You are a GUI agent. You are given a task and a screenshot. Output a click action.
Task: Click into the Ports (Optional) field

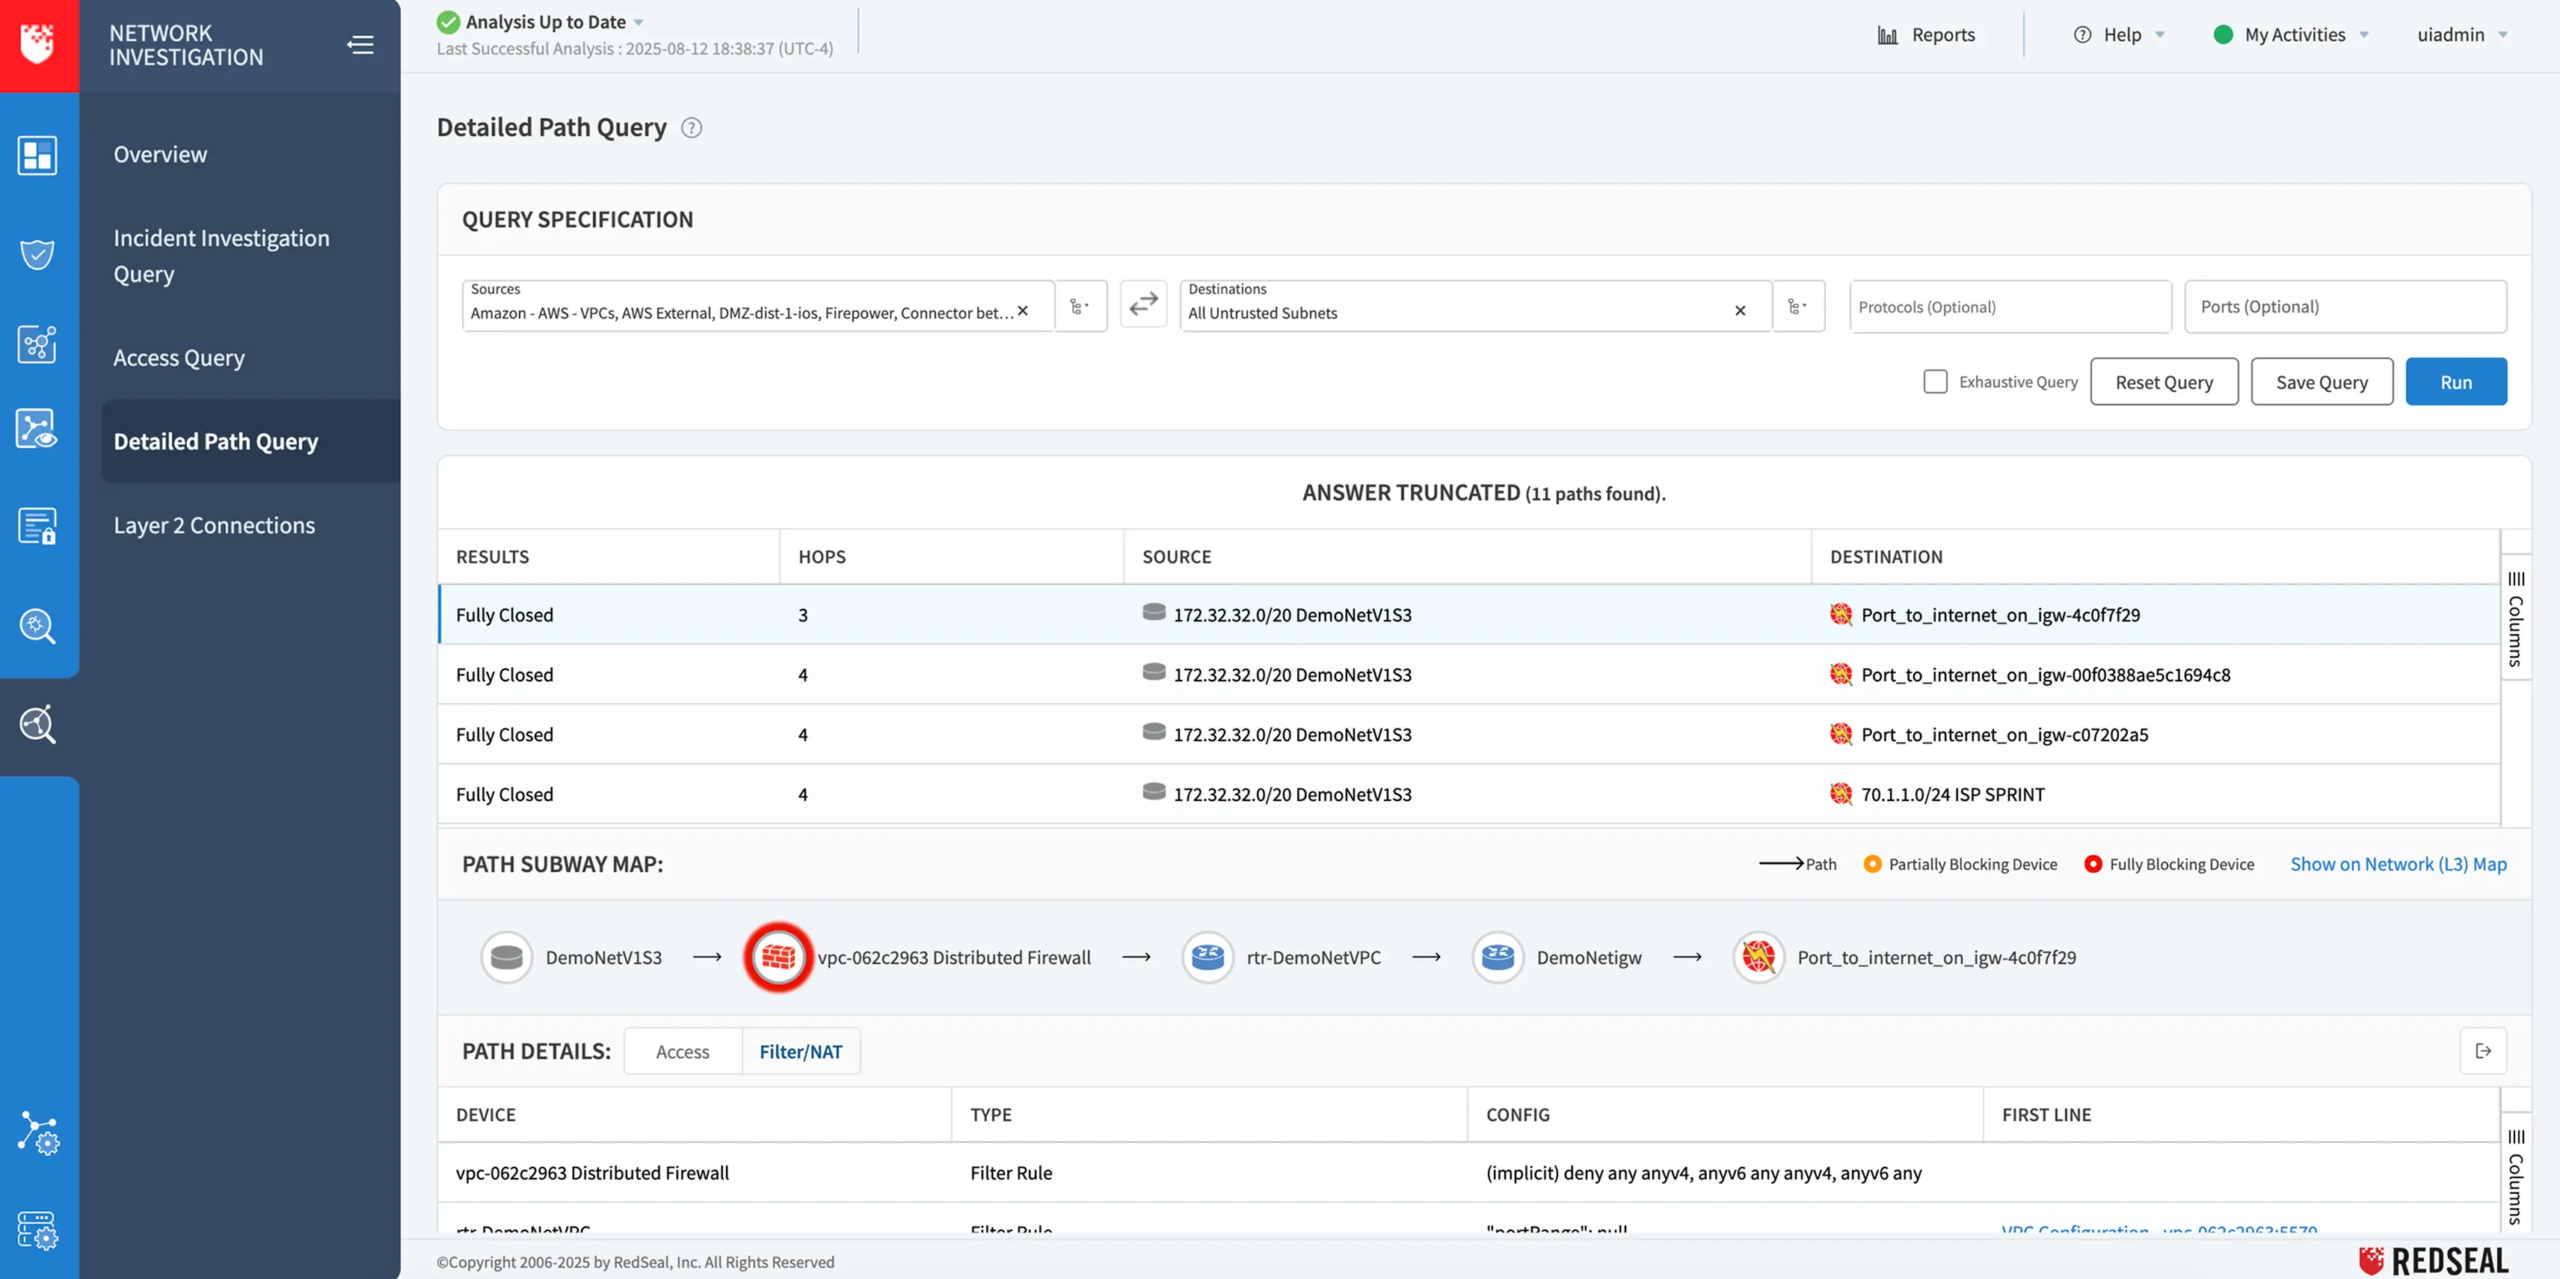pyautogui.click(x=2346, y=307)
